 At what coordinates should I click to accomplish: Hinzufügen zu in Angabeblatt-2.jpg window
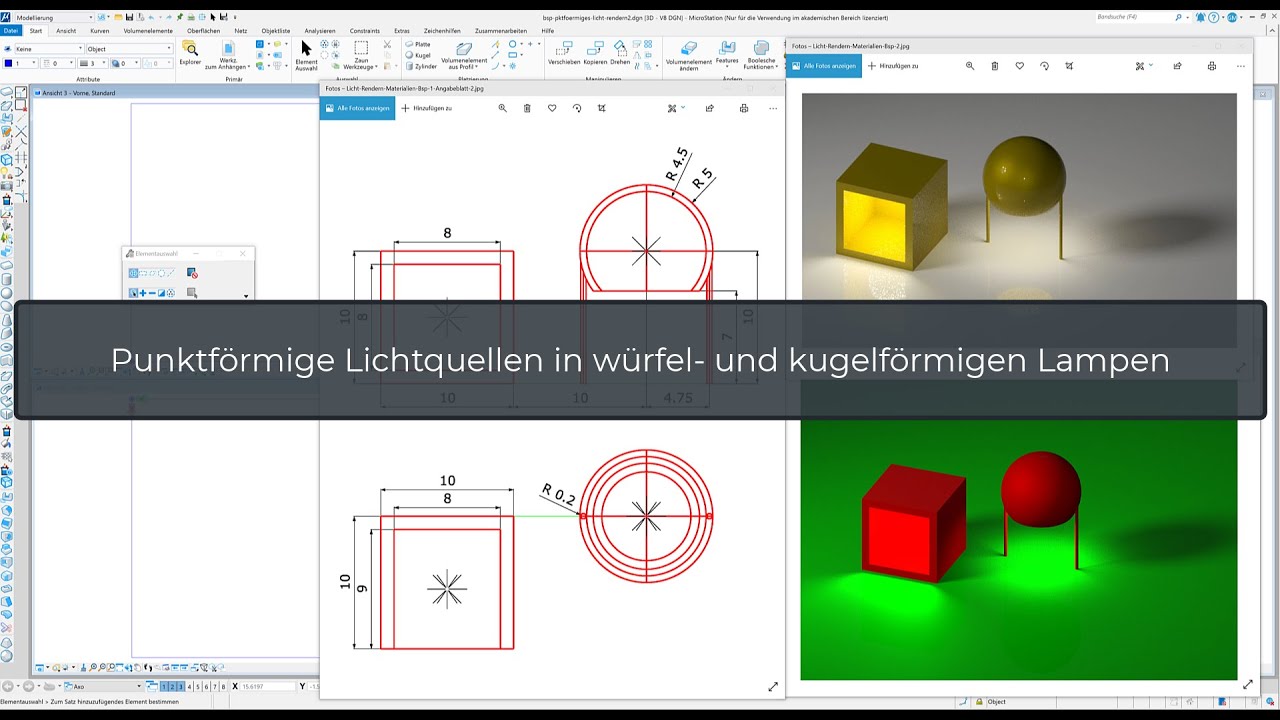click(427, 108)
